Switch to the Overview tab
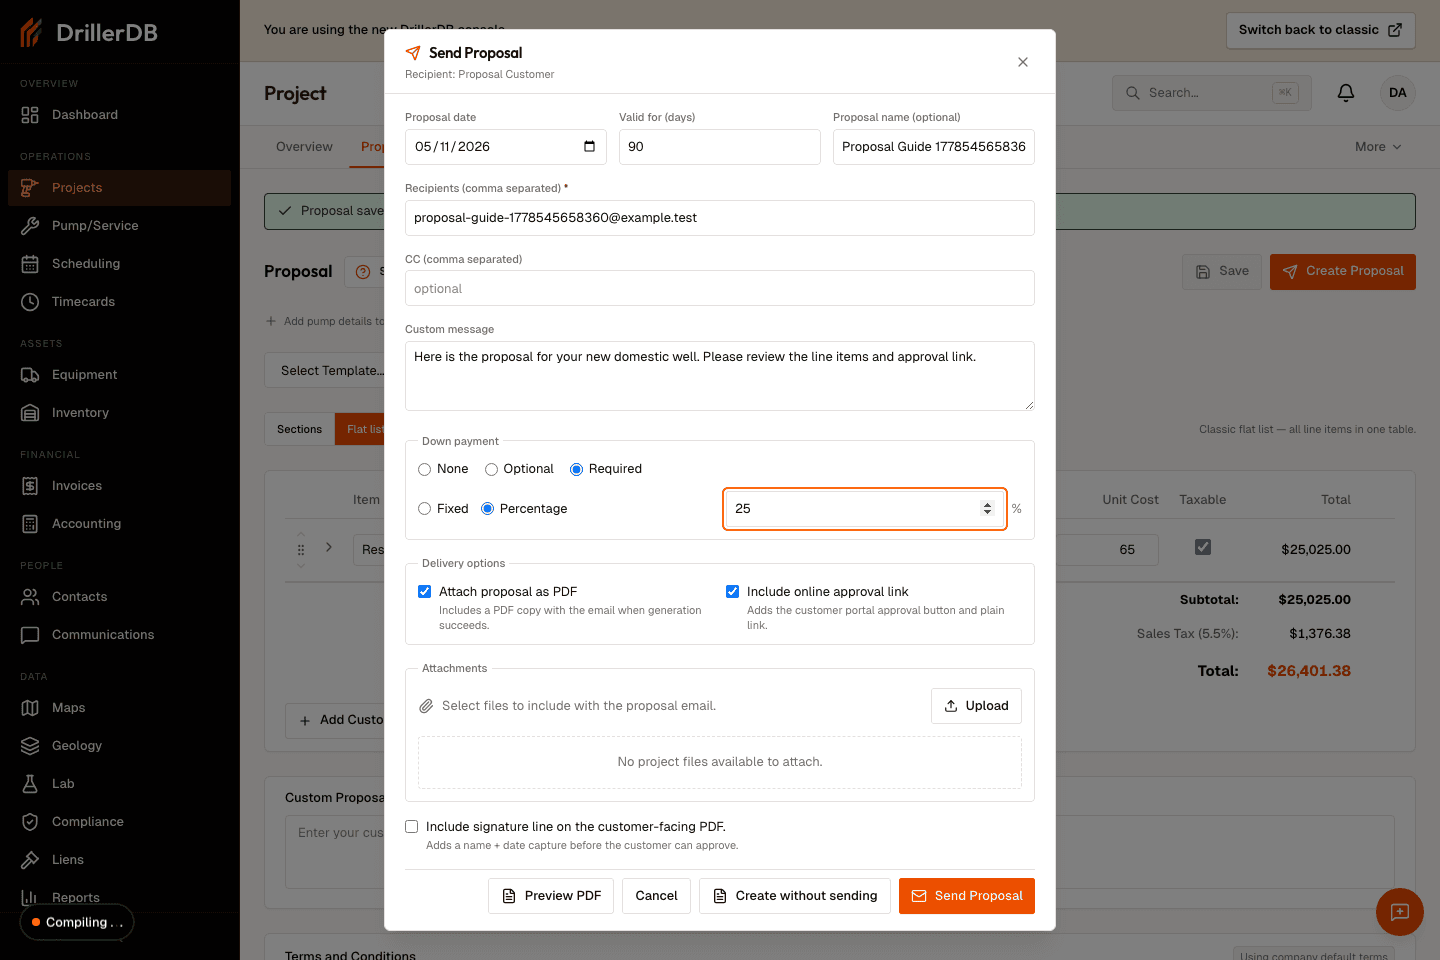 point(304,147)
